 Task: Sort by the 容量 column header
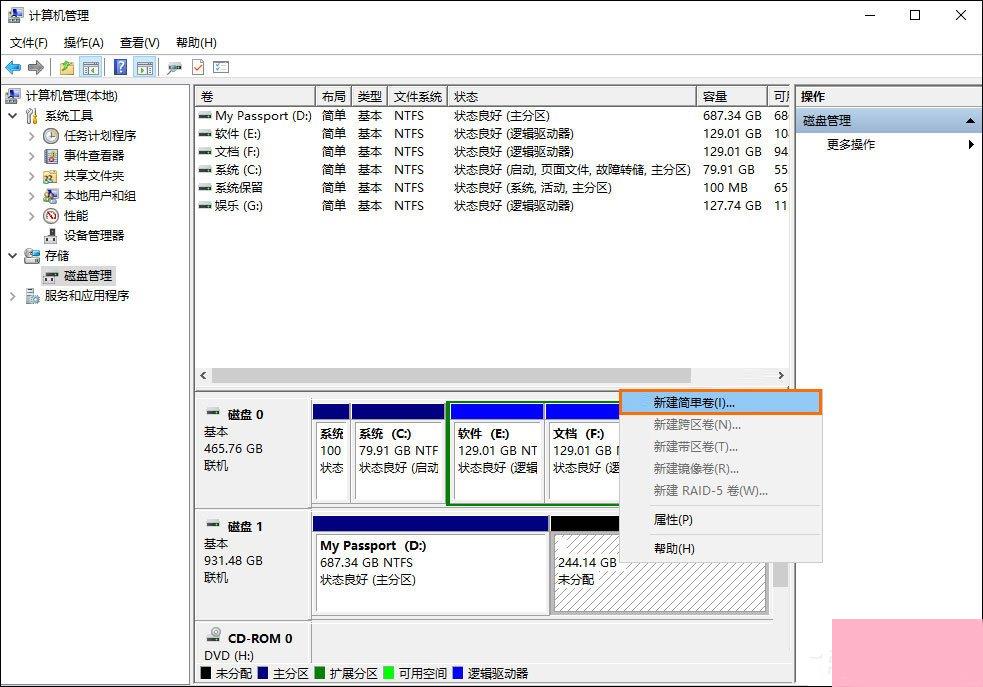732,97
